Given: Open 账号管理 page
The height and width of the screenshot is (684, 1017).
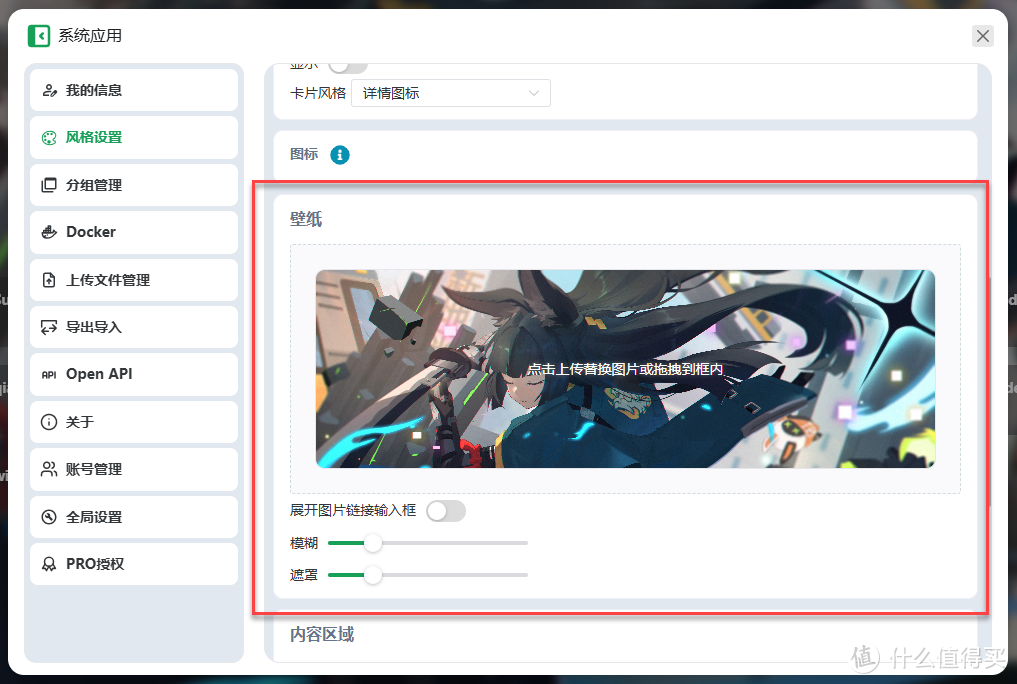Looking at the screenshot, I should [x=134, y=469].
